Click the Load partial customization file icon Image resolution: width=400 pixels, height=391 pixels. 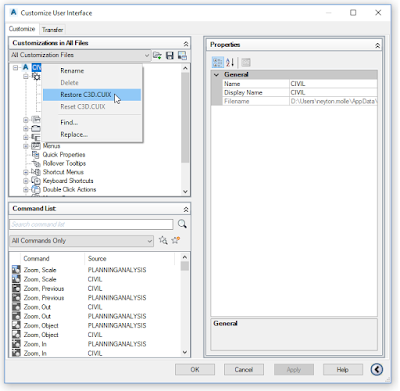157,55
